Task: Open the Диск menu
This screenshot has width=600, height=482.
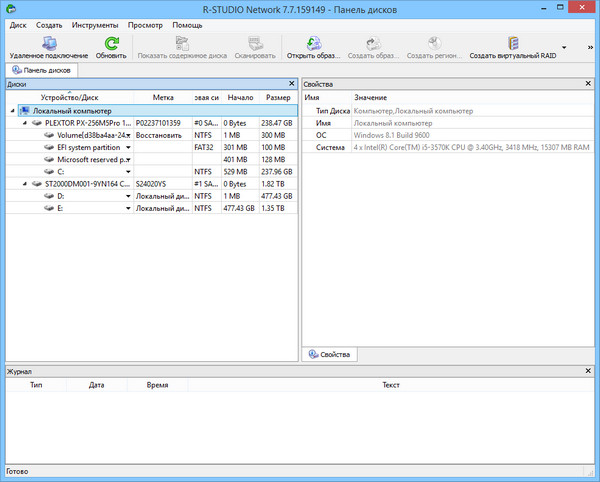Action: coord(17,24)
